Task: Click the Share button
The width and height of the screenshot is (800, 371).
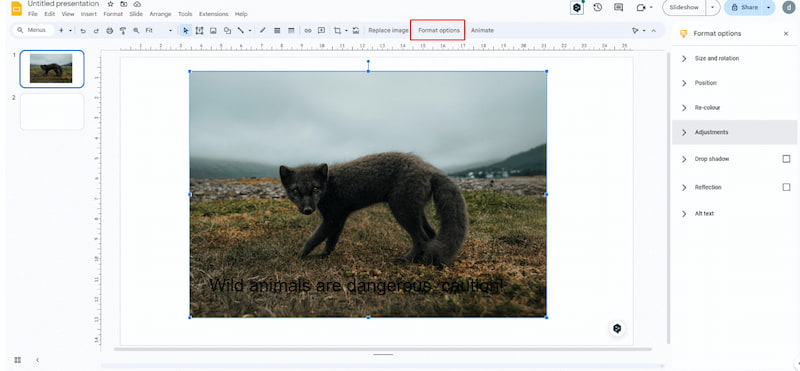Action: click(x=744, y=8)
